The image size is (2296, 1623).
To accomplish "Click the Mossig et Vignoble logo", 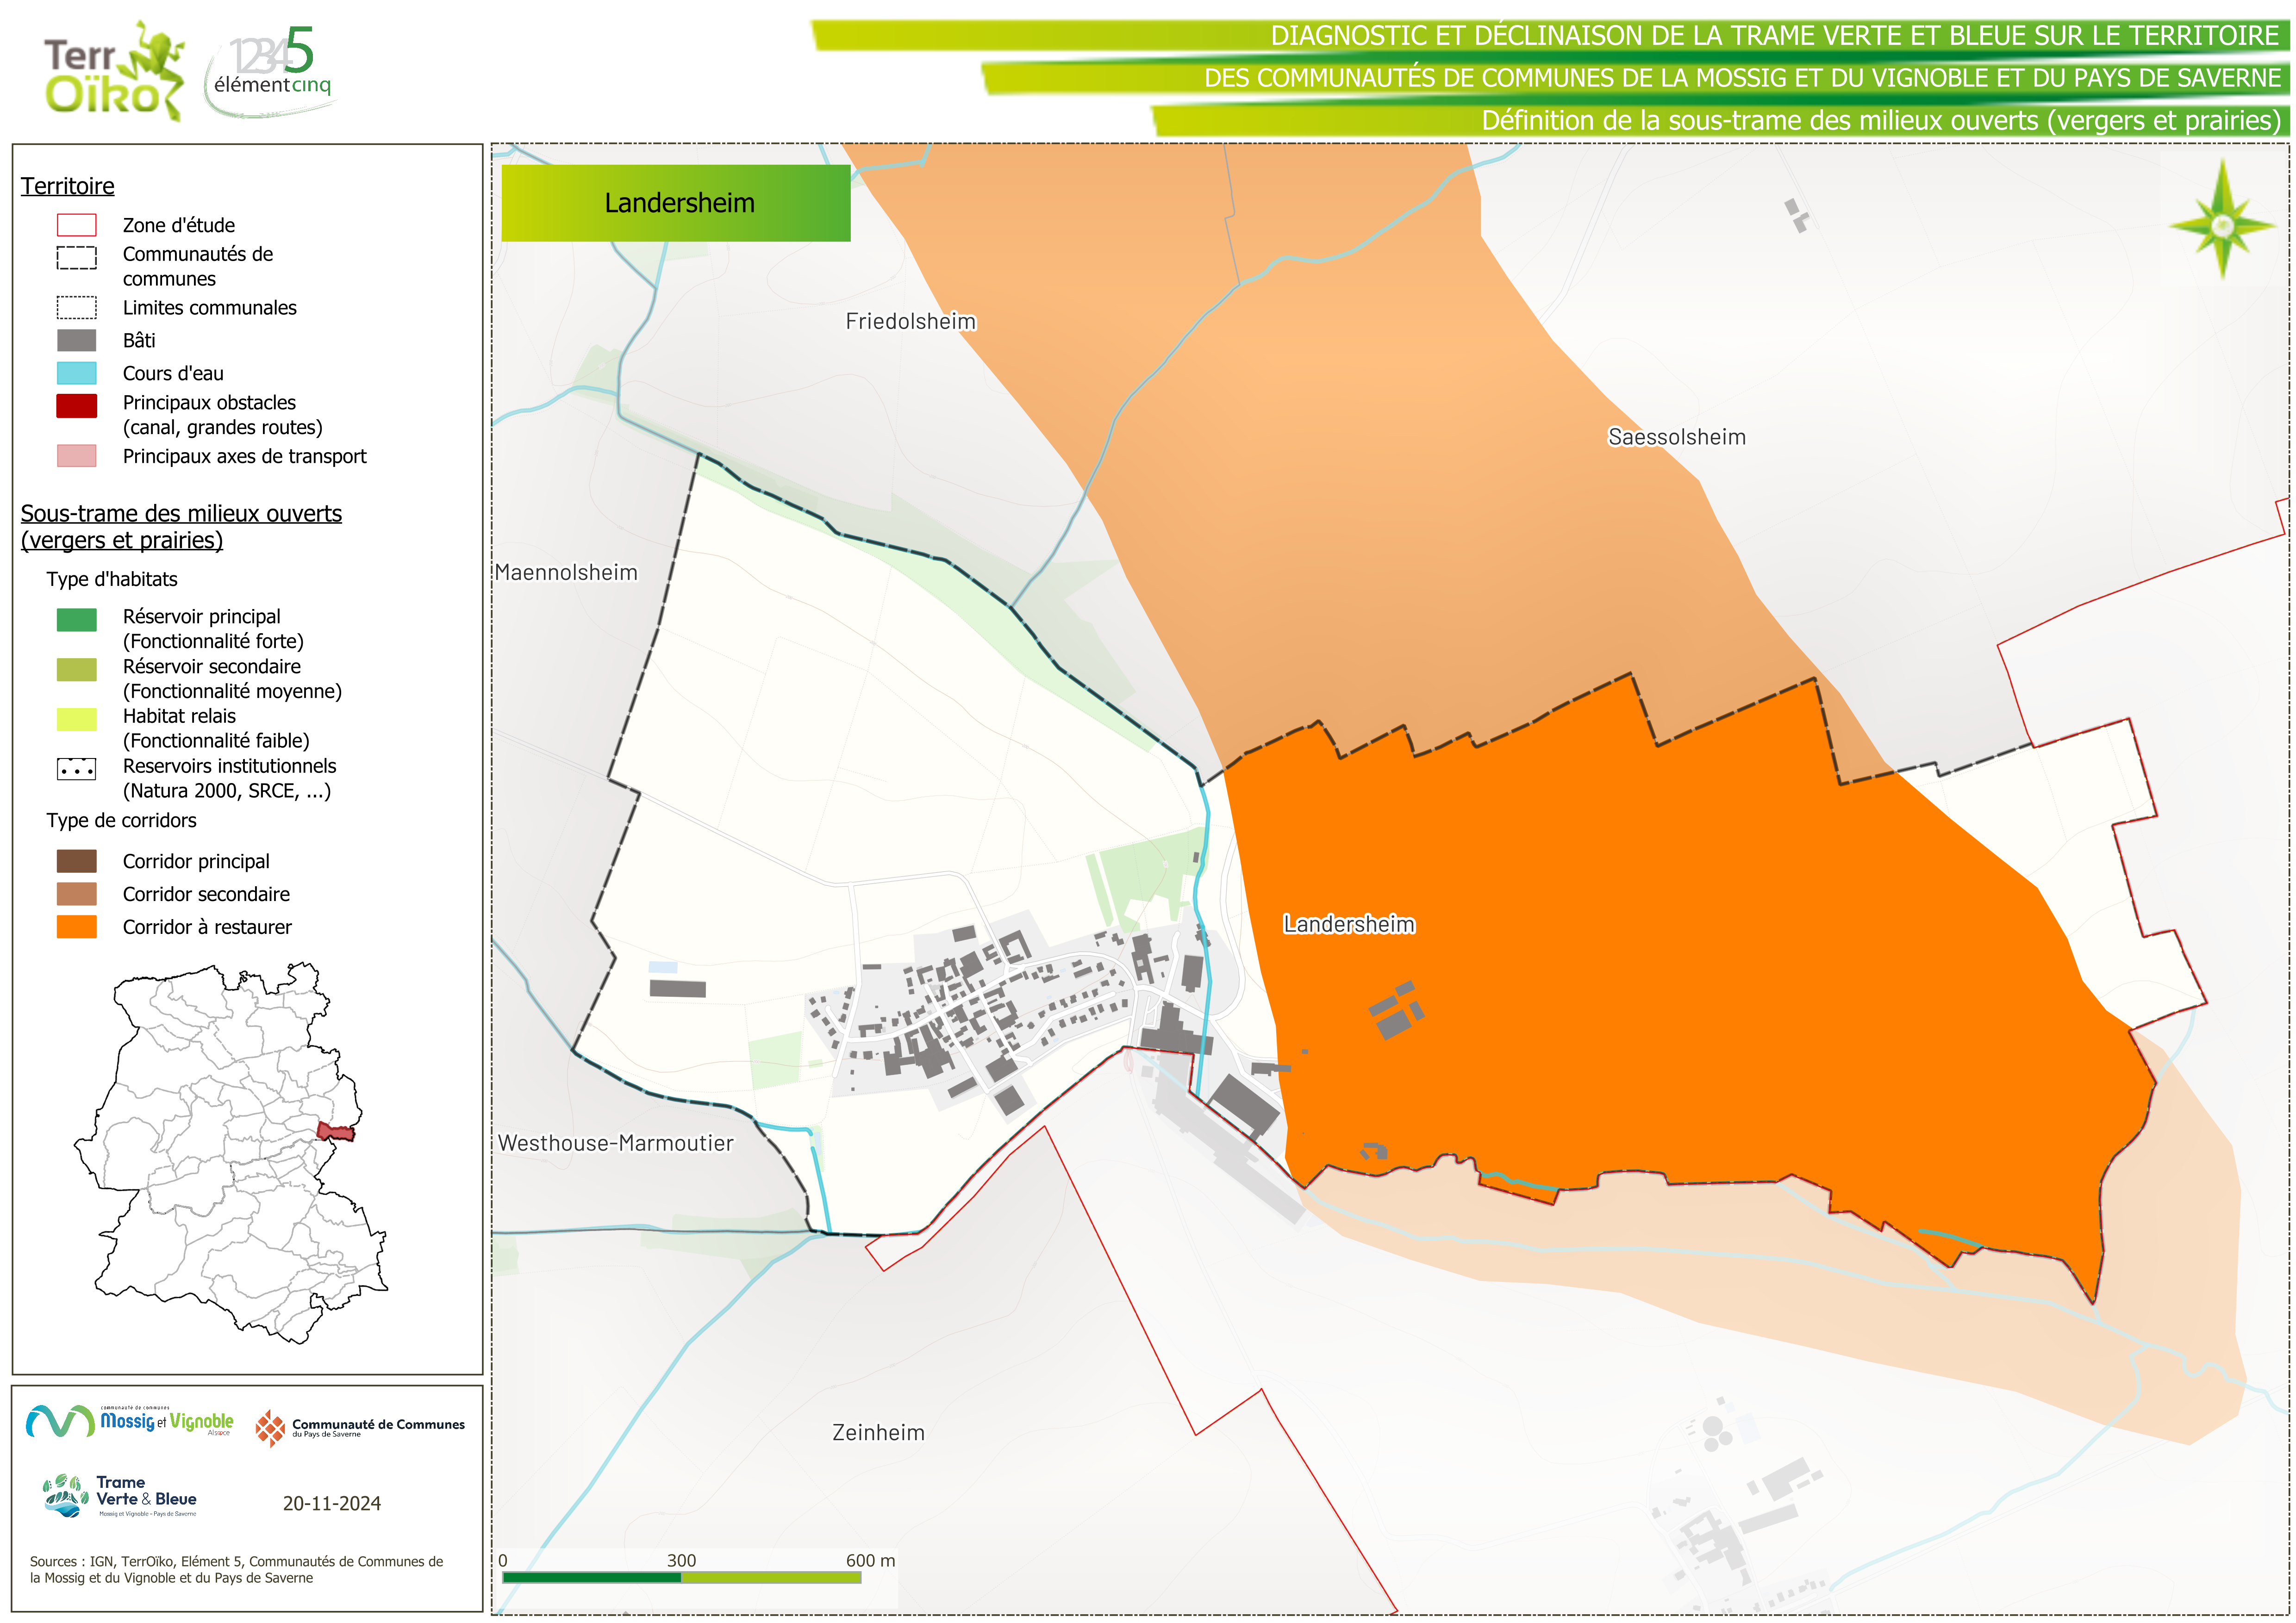I will click(x=130, y=1421).
